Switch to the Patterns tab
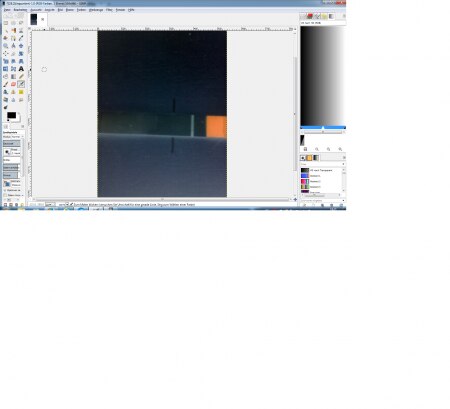 click(309, 158)
